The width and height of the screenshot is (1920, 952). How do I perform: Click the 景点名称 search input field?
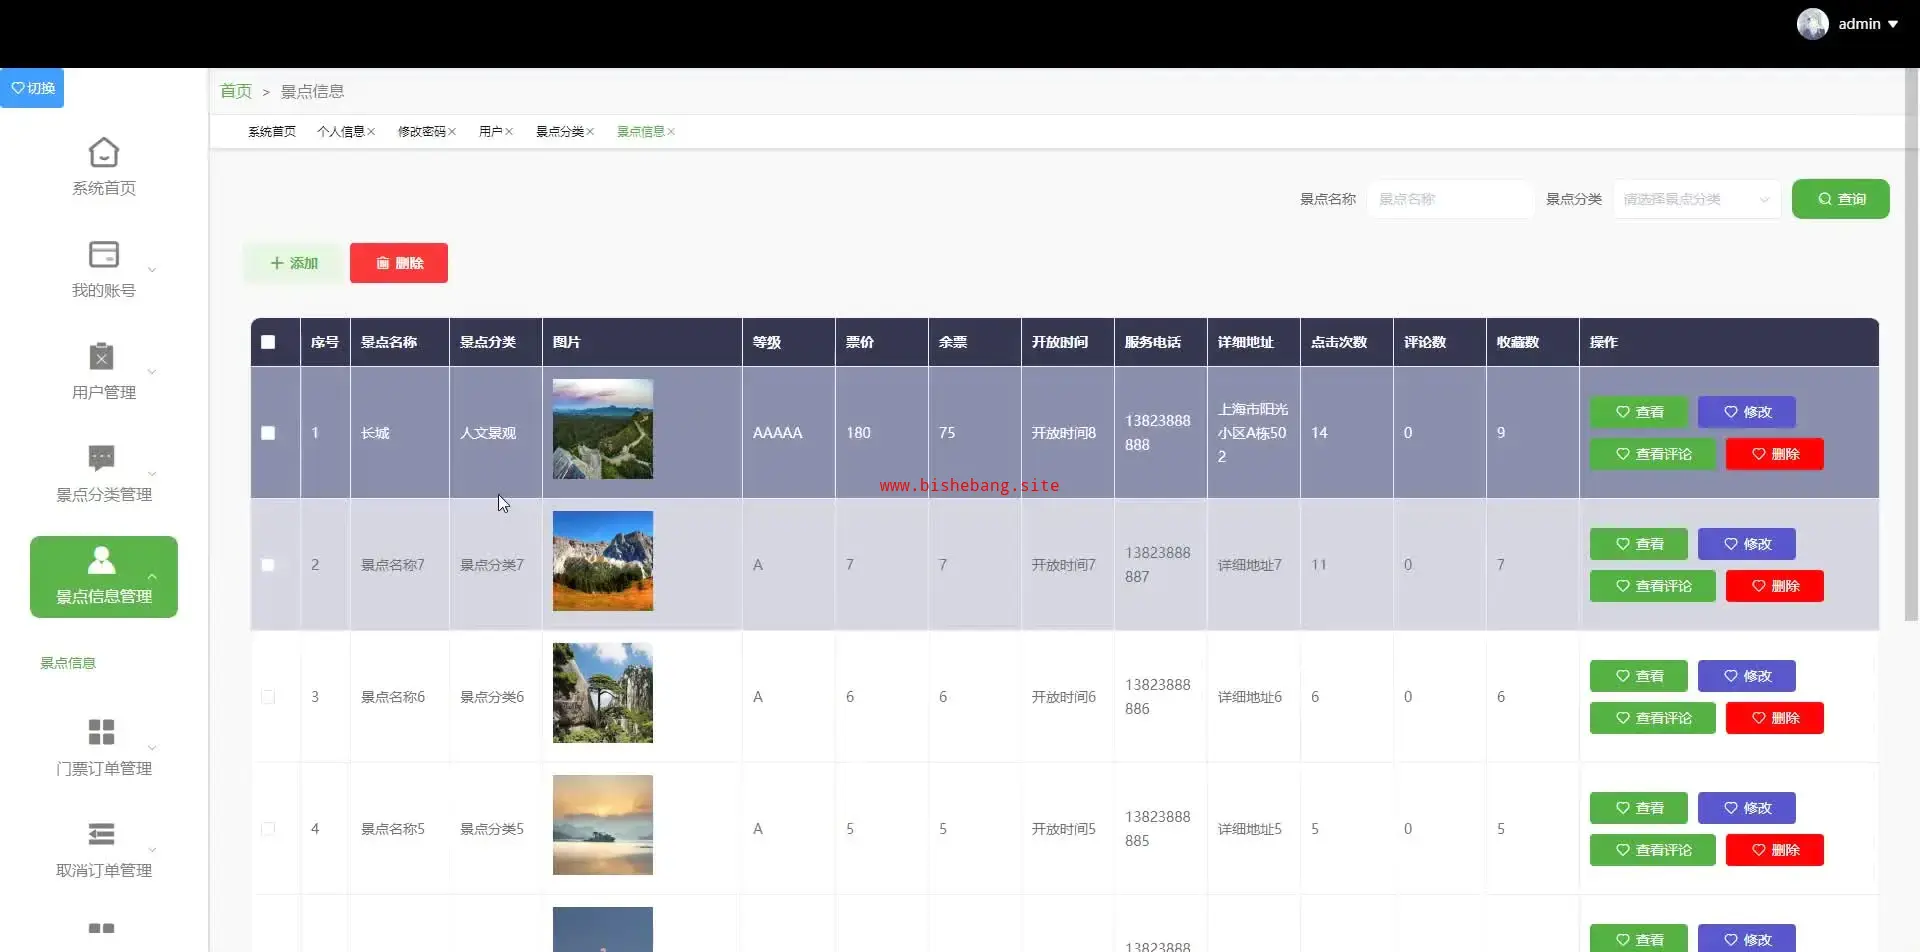click(1449, 199)
